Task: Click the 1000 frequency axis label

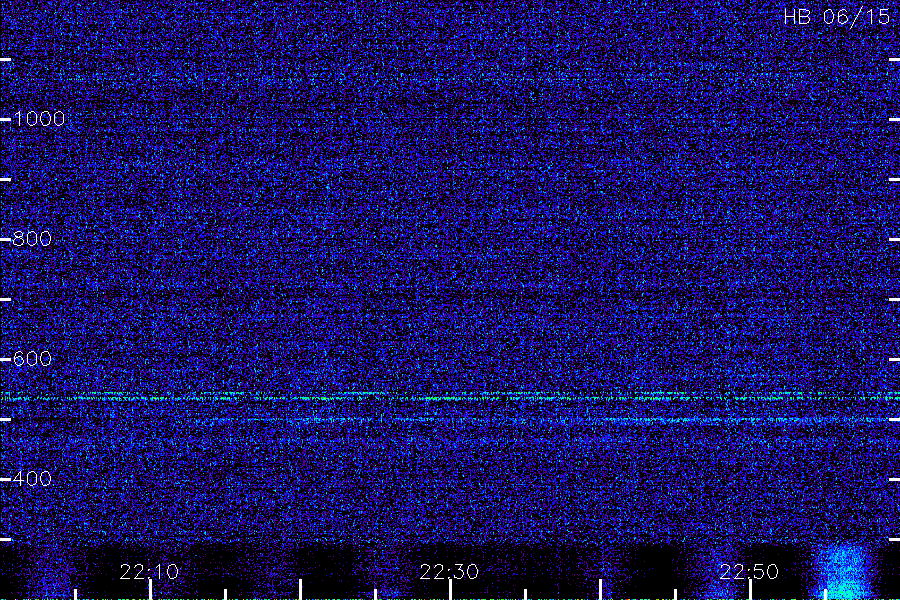Action: point(38,119)
